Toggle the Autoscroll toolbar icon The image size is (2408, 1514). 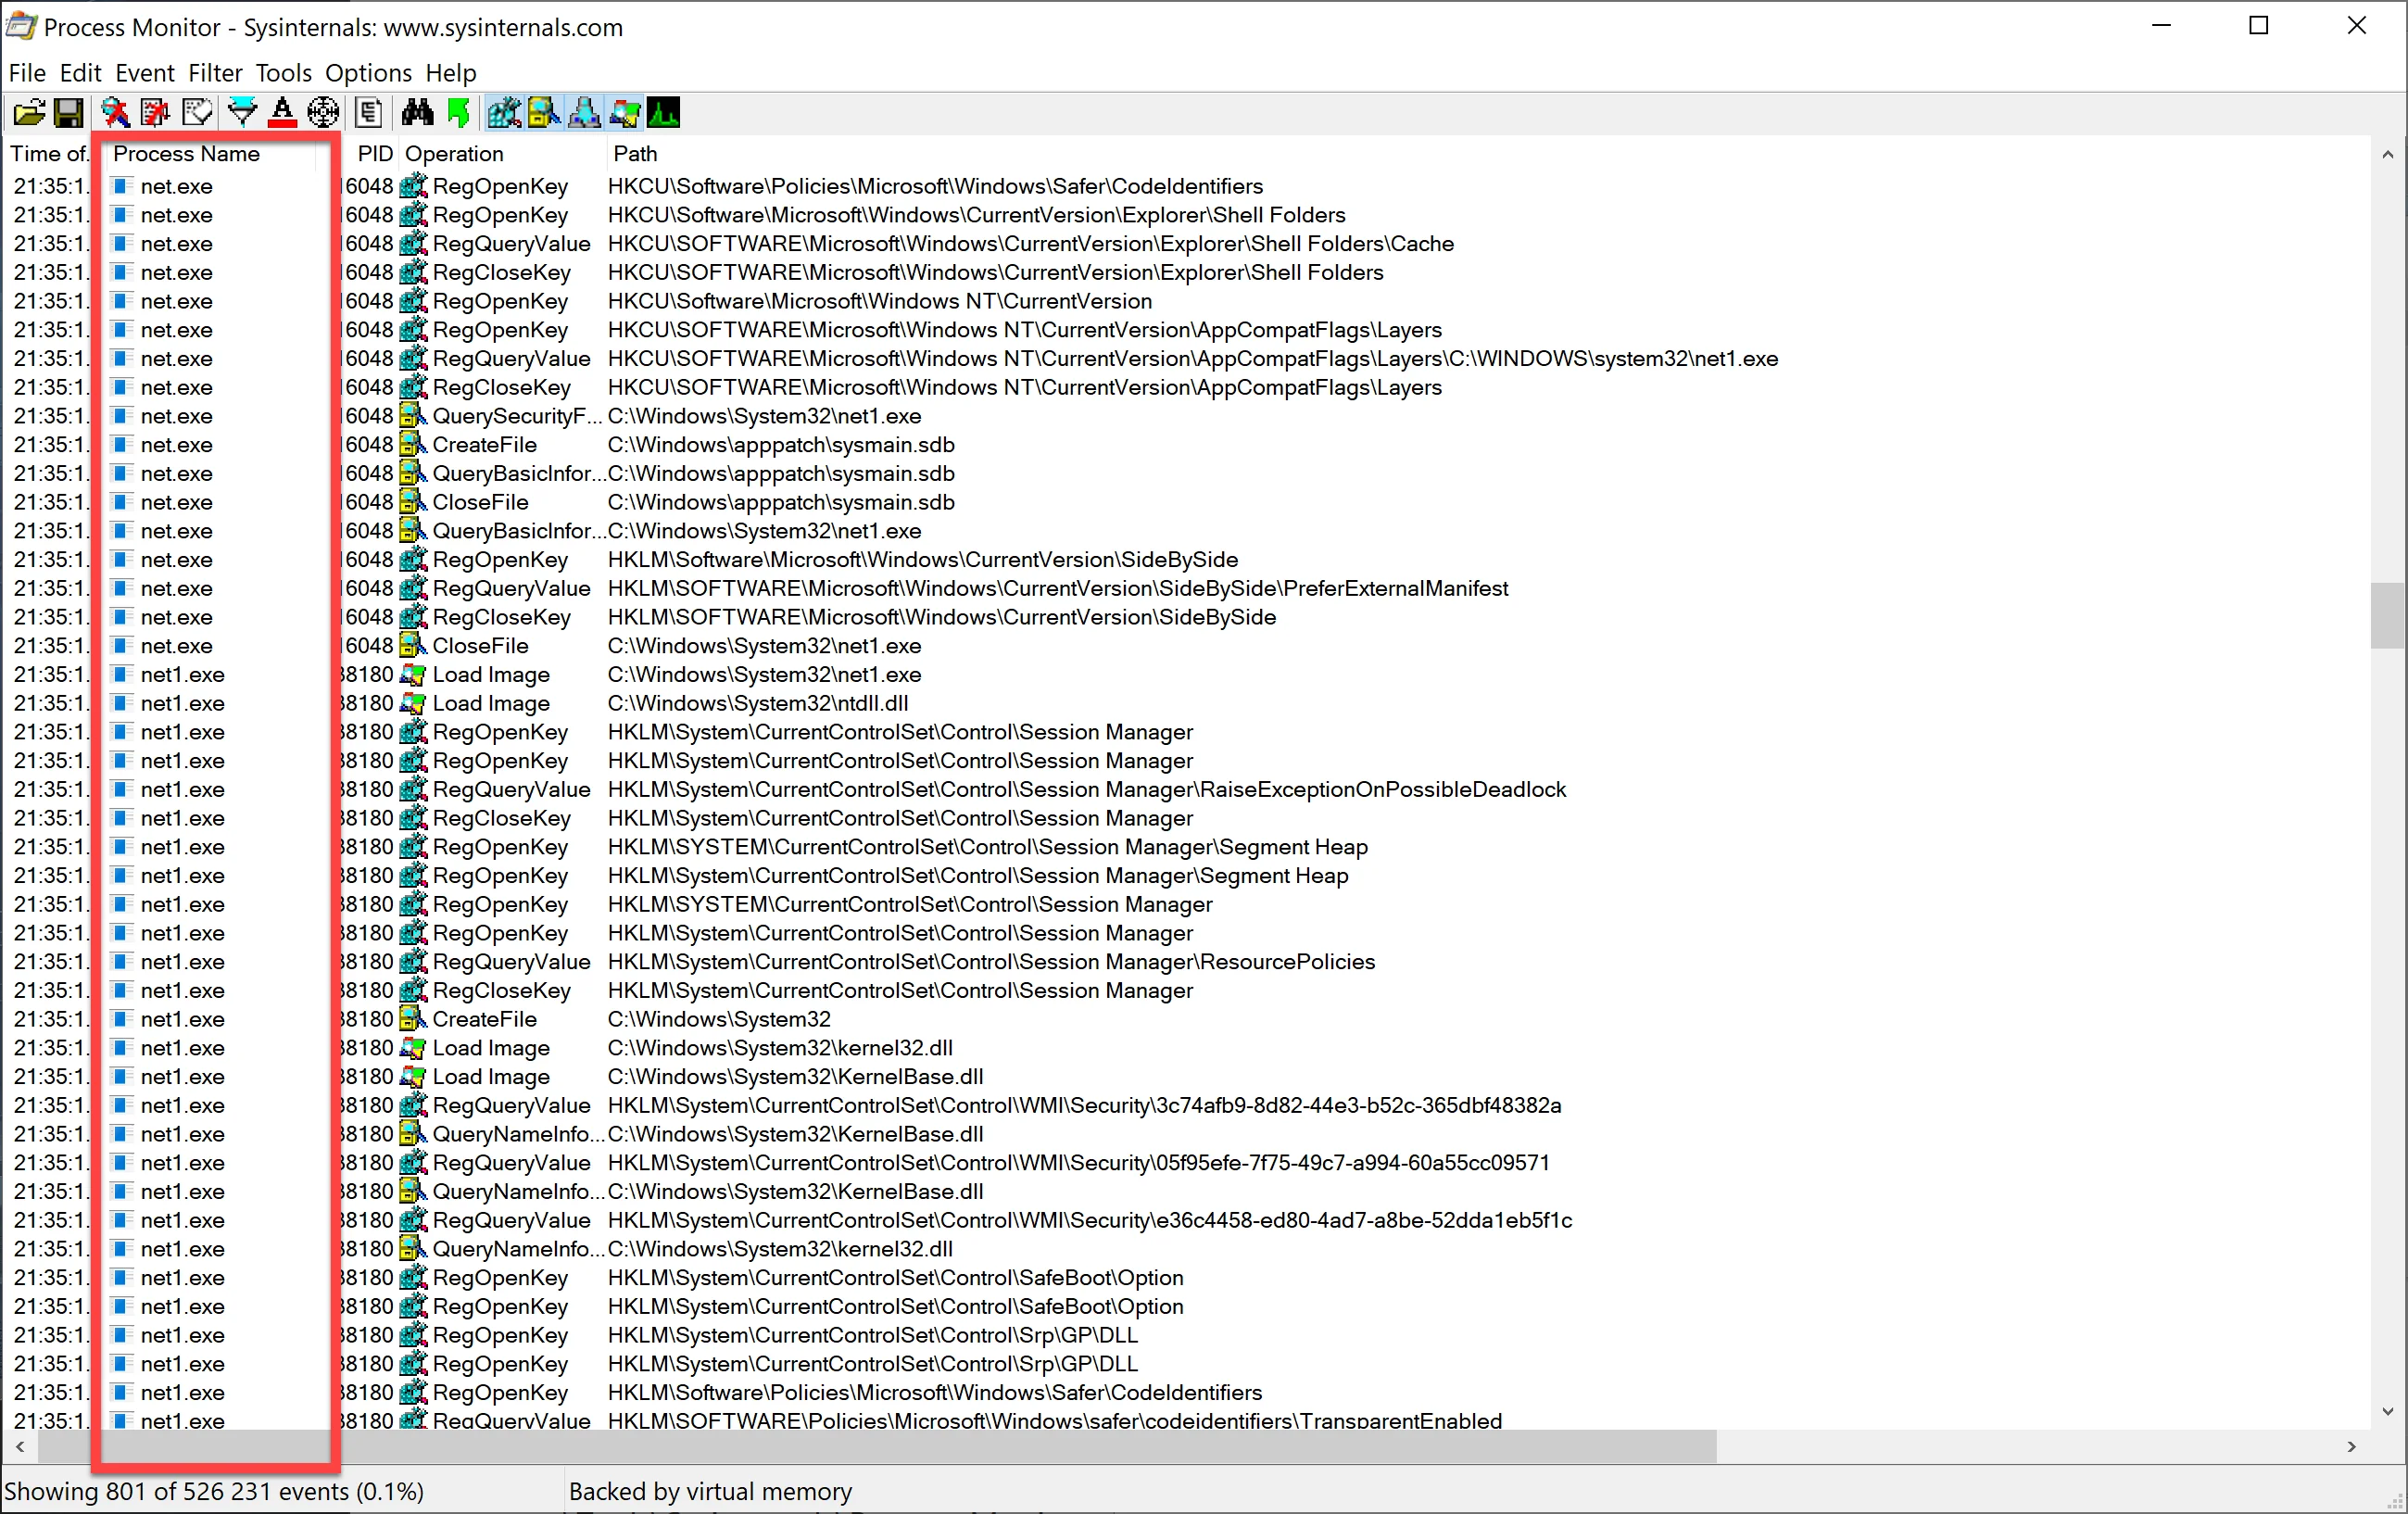pyautogui.click(x=155, y=113)
